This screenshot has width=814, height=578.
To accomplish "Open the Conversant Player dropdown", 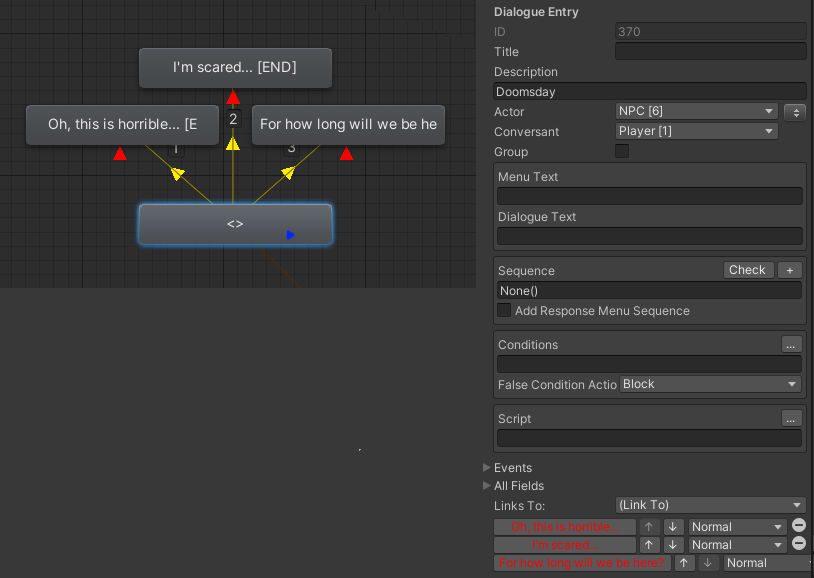I will point(696,131).
